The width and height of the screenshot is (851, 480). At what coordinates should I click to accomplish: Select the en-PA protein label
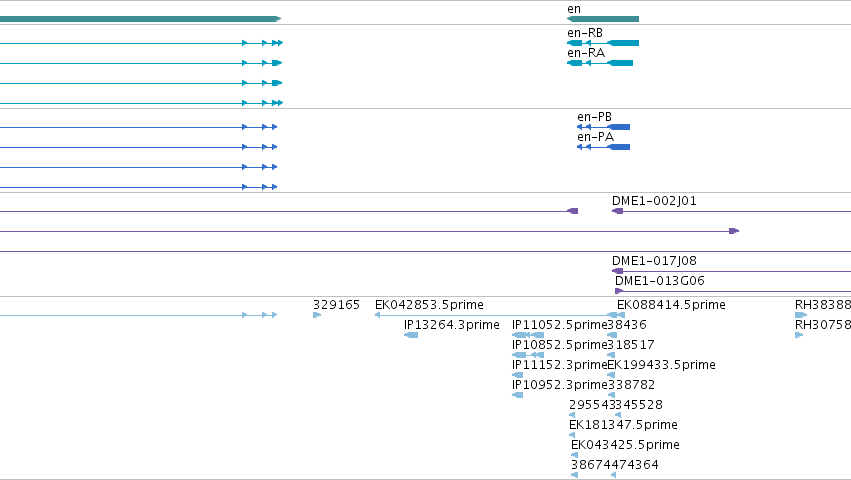(x=595, y=137)
